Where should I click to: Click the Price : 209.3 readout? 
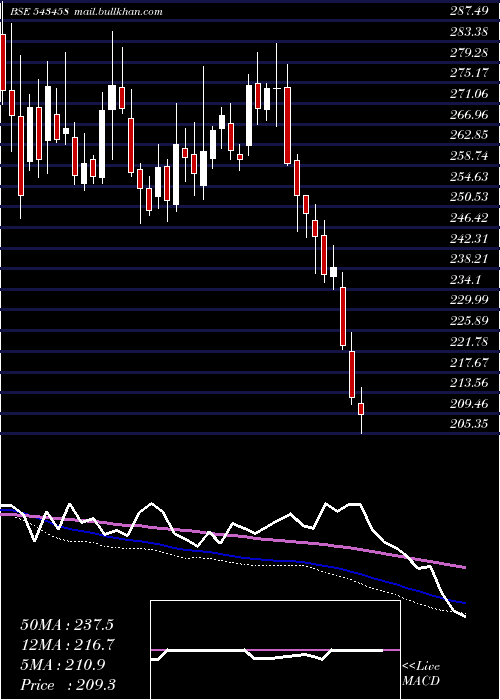68,685
